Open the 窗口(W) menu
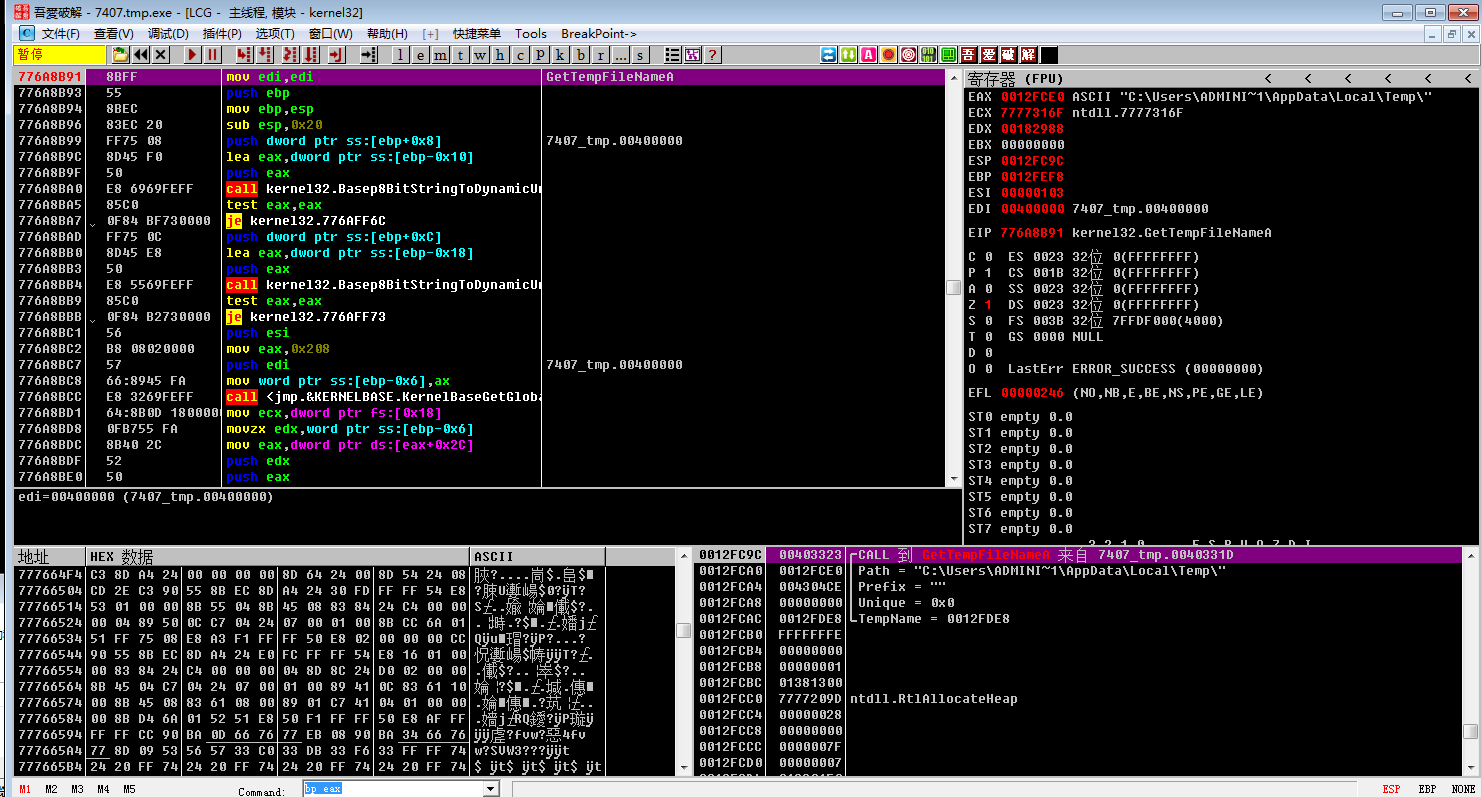Screen dimensions: 1482x797 tap(330, 34)
